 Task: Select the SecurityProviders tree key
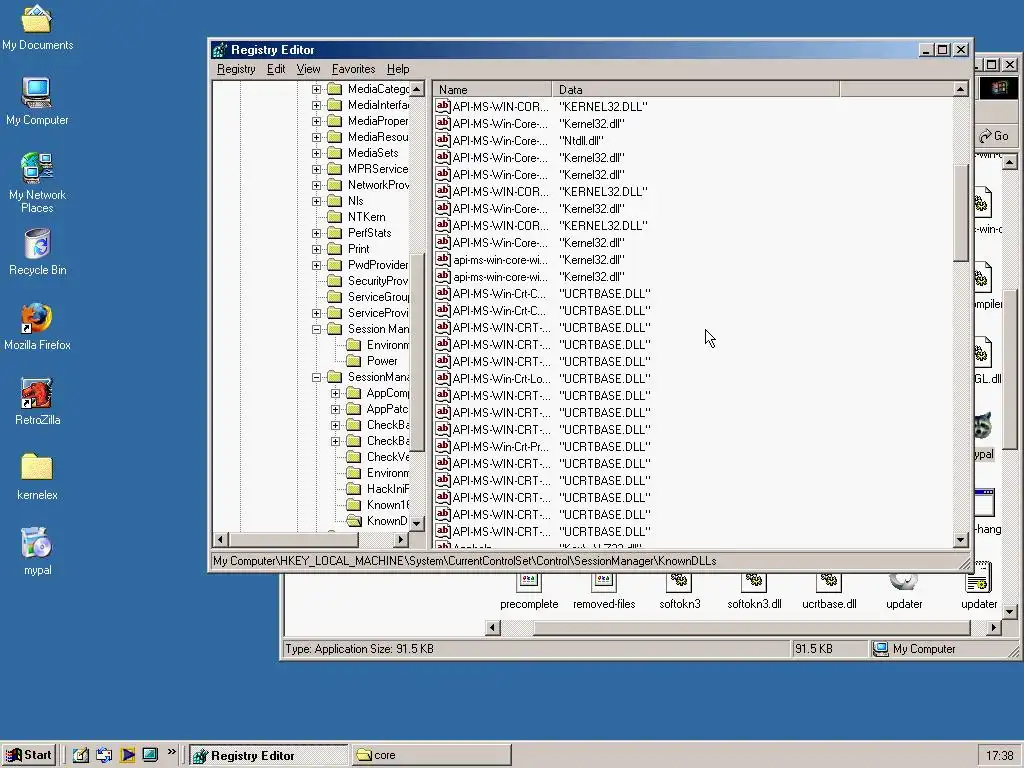377,281
